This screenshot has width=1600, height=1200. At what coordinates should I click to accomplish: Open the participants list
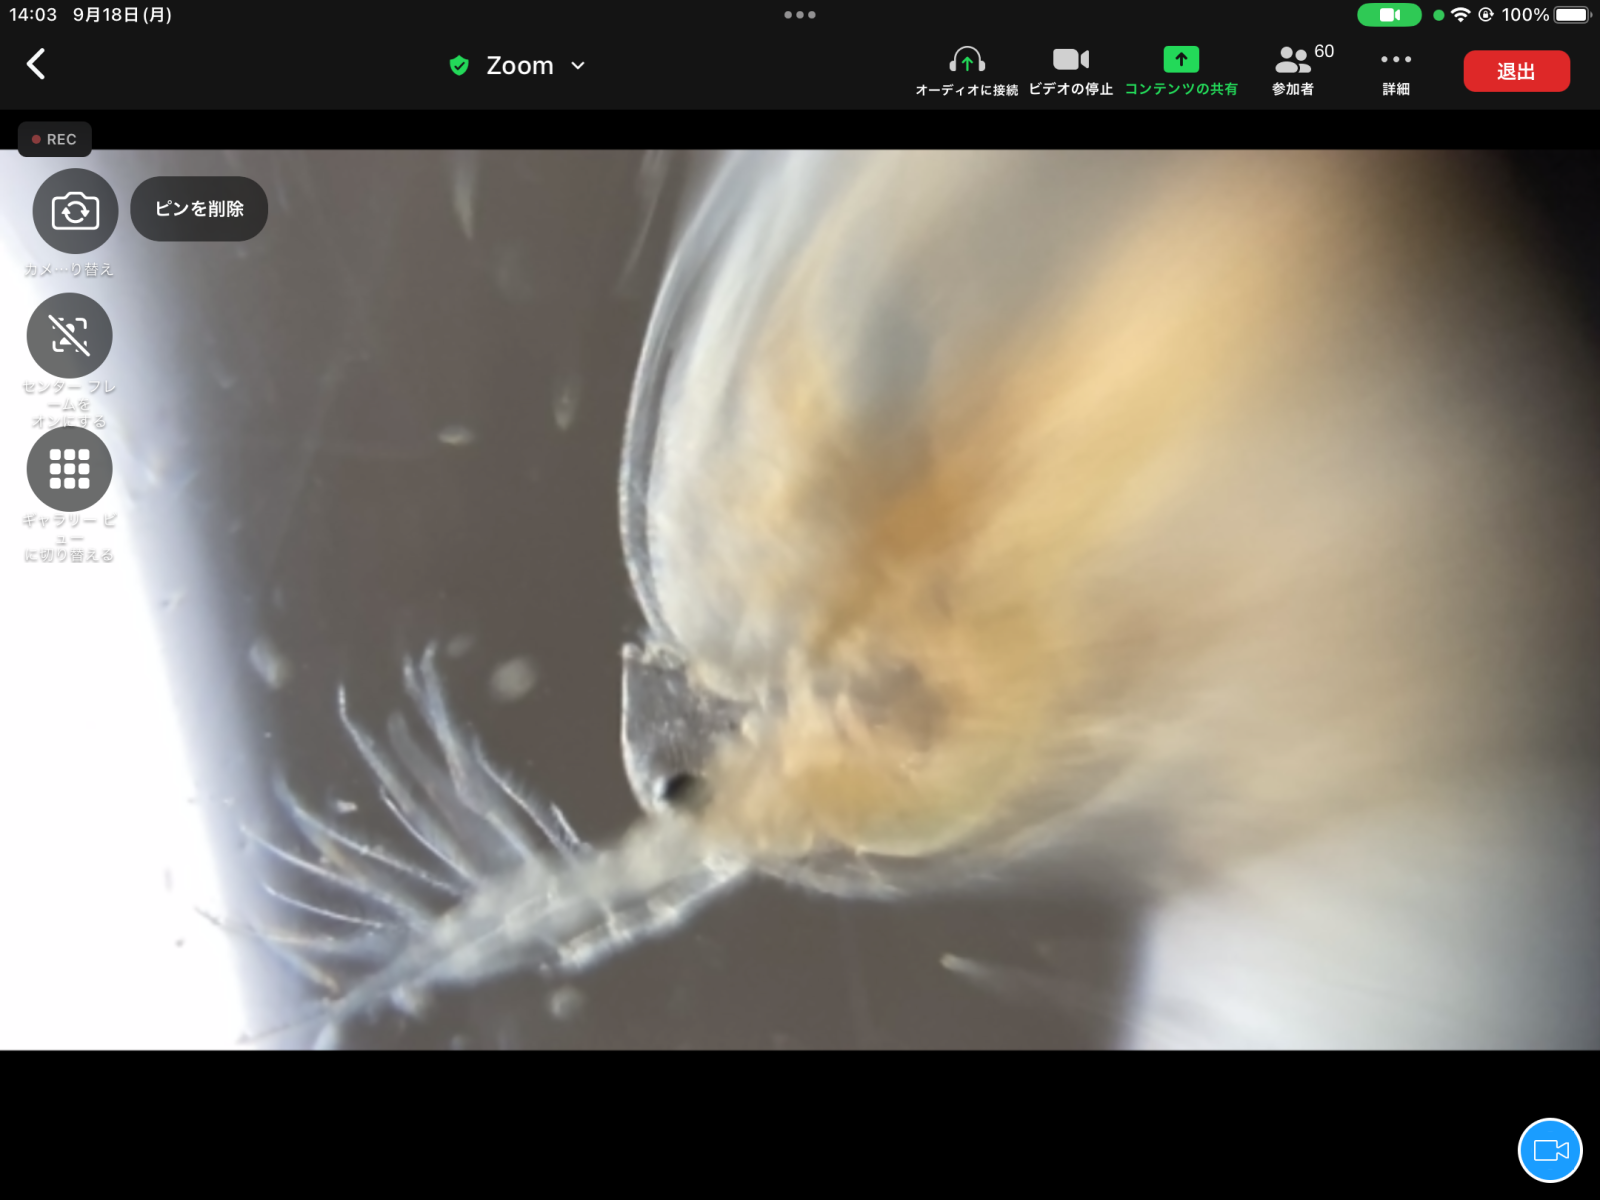(1293, 70)
